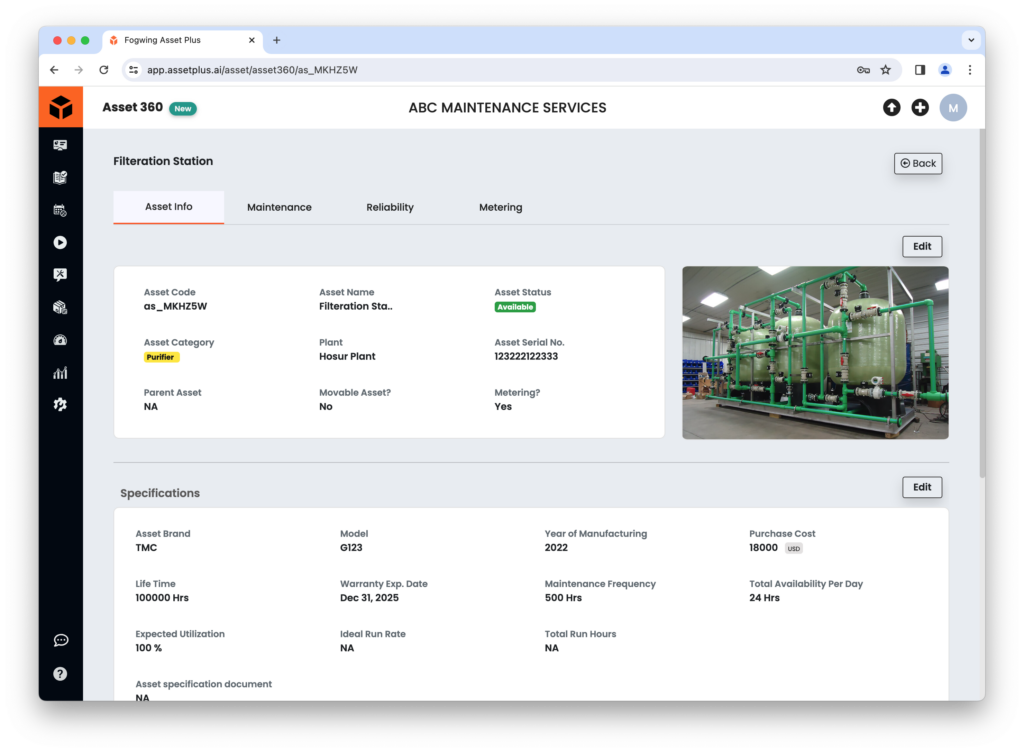This screenshot has width=1024, height=752.
Task: Open the help question mark icon
Action: [60, 674]
